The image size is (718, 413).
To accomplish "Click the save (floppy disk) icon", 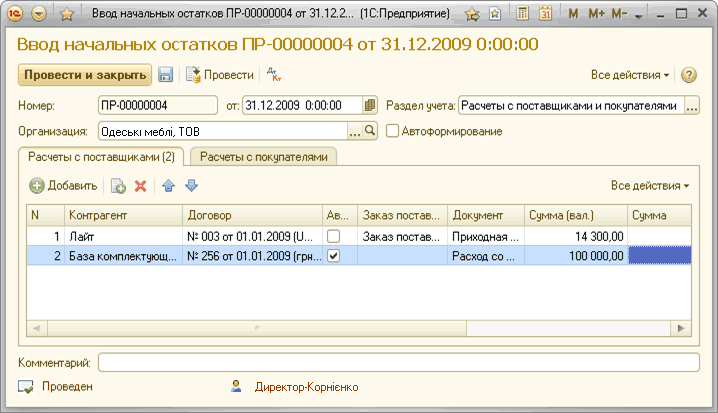I will pos(166,75).
